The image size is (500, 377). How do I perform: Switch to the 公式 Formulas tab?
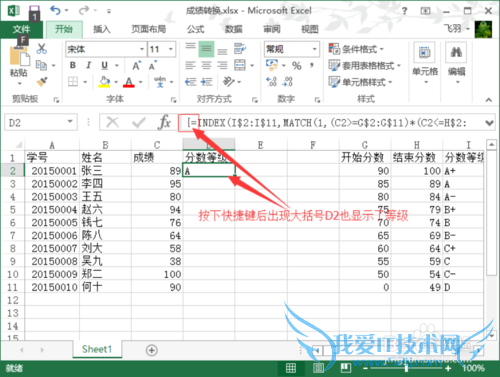click(x=195, y=29)
